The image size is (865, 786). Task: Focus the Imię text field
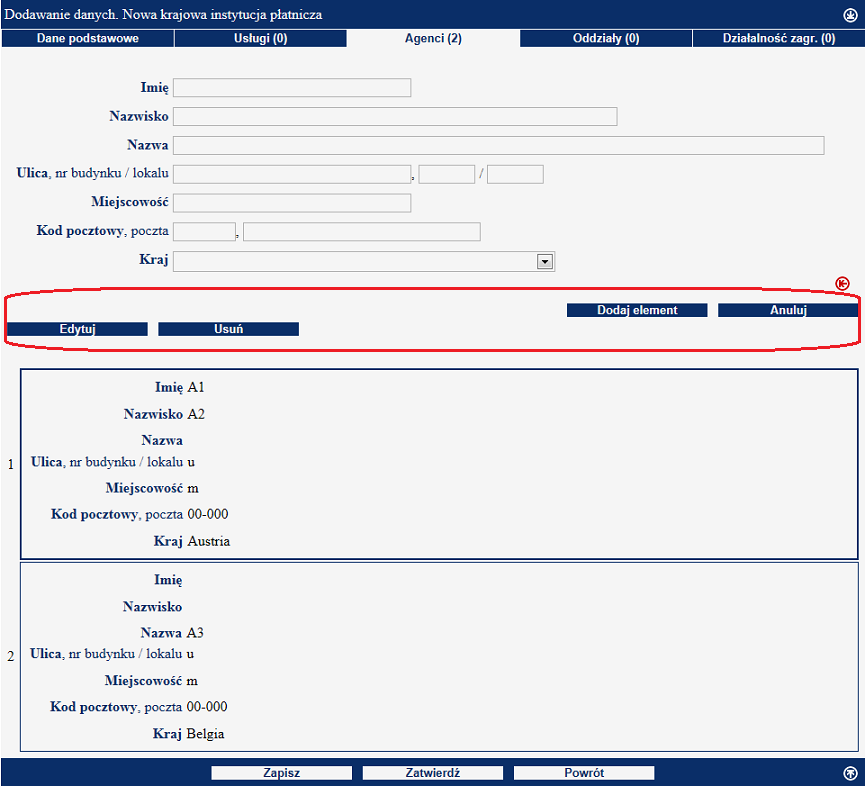292,88
